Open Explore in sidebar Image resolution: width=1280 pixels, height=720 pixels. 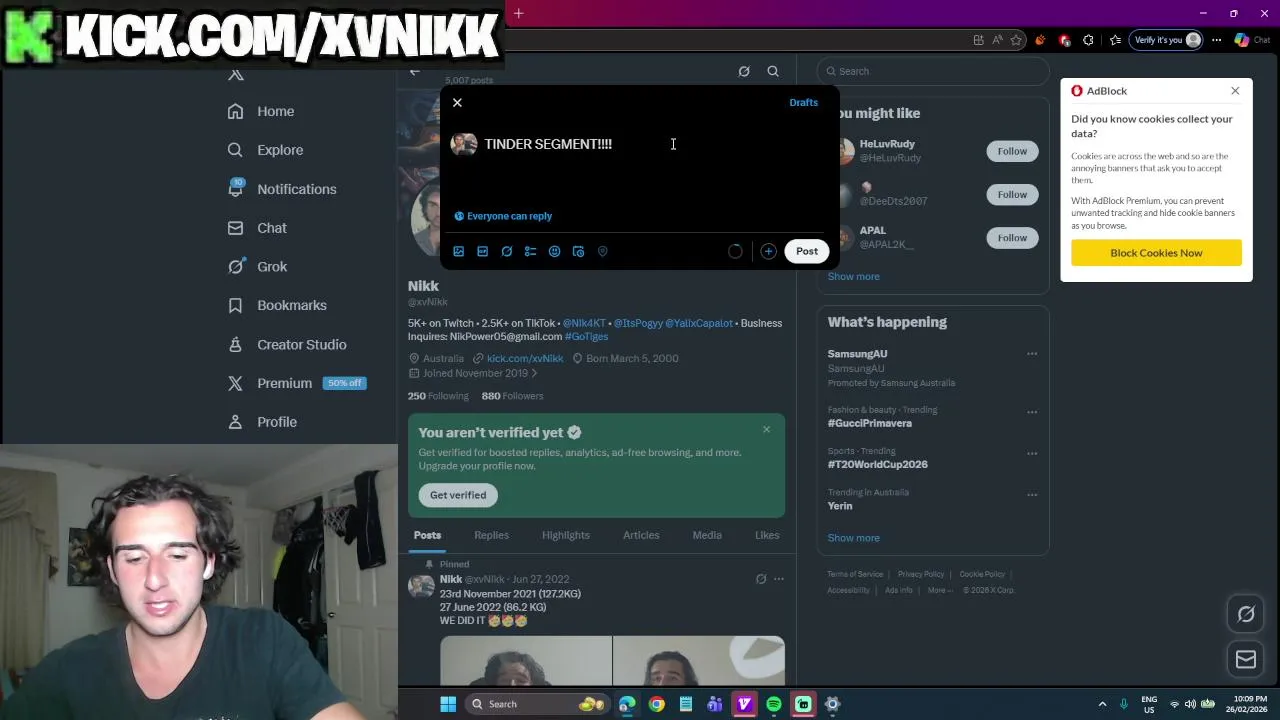coord(265,150)
